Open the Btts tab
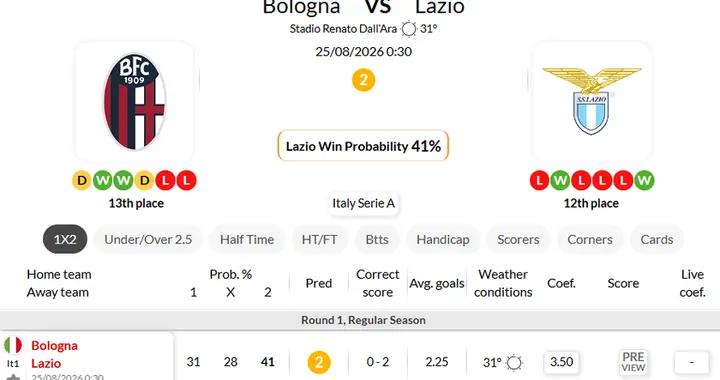The image size is (720, 380). (377, 239)
